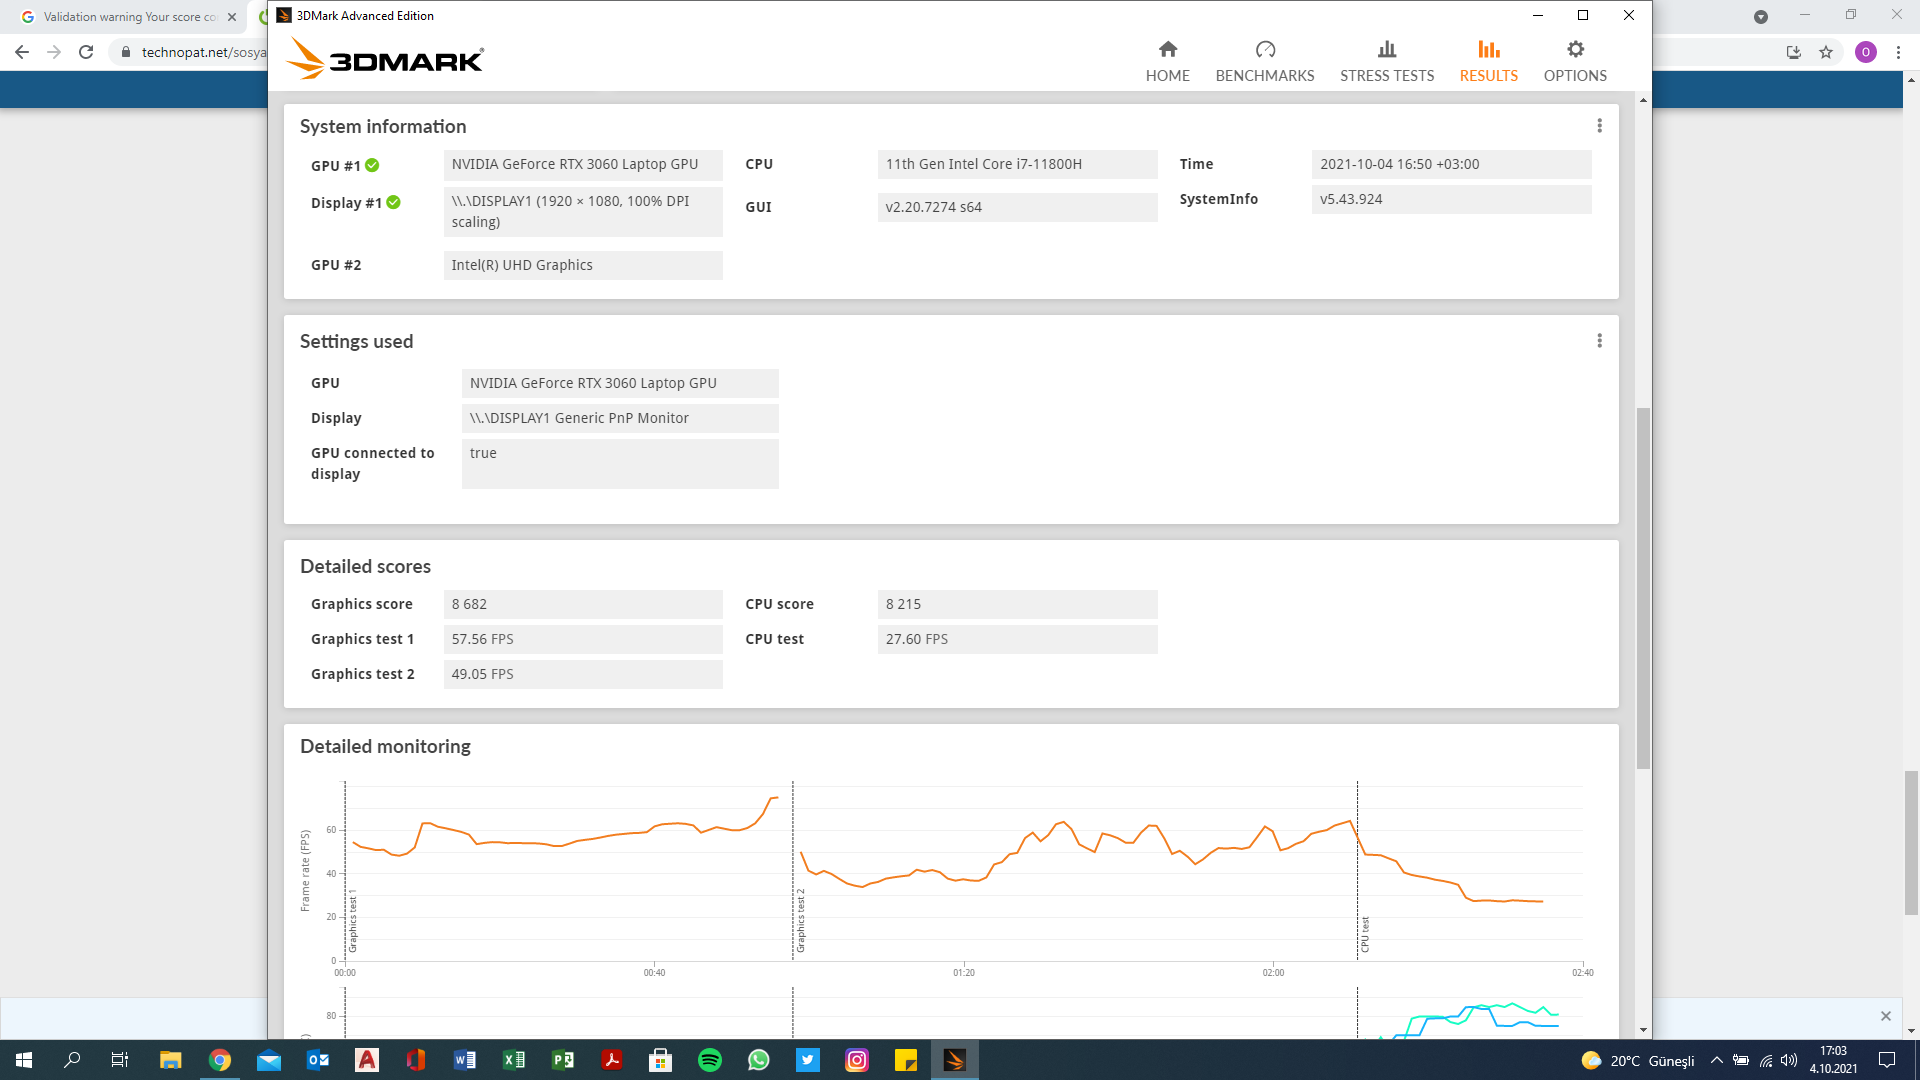Open the 3DMark Home tab
Image resolution: width=1920 pixels, height=1080 pixels.
[x=1167, y=60]
